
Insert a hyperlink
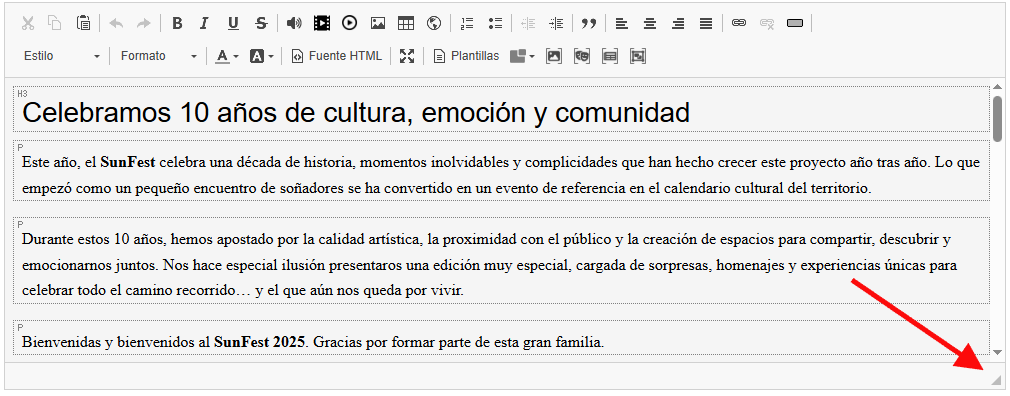click(739, 24)
